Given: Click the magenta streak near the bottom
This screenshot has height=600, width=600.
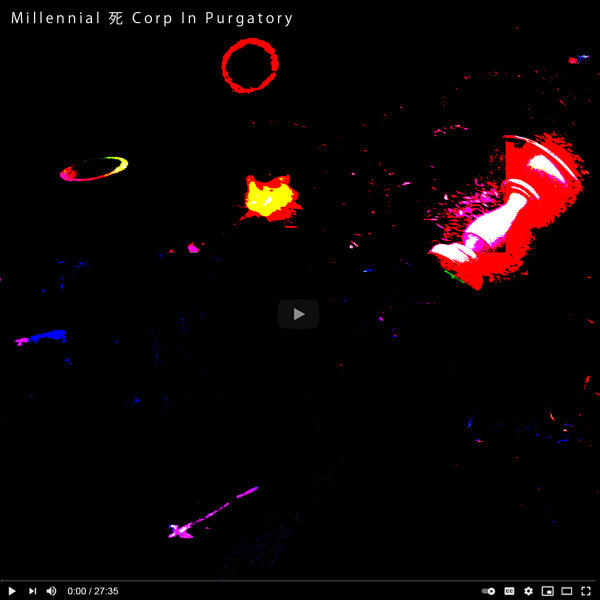Looking at the screenshot, I should point(215,510).
